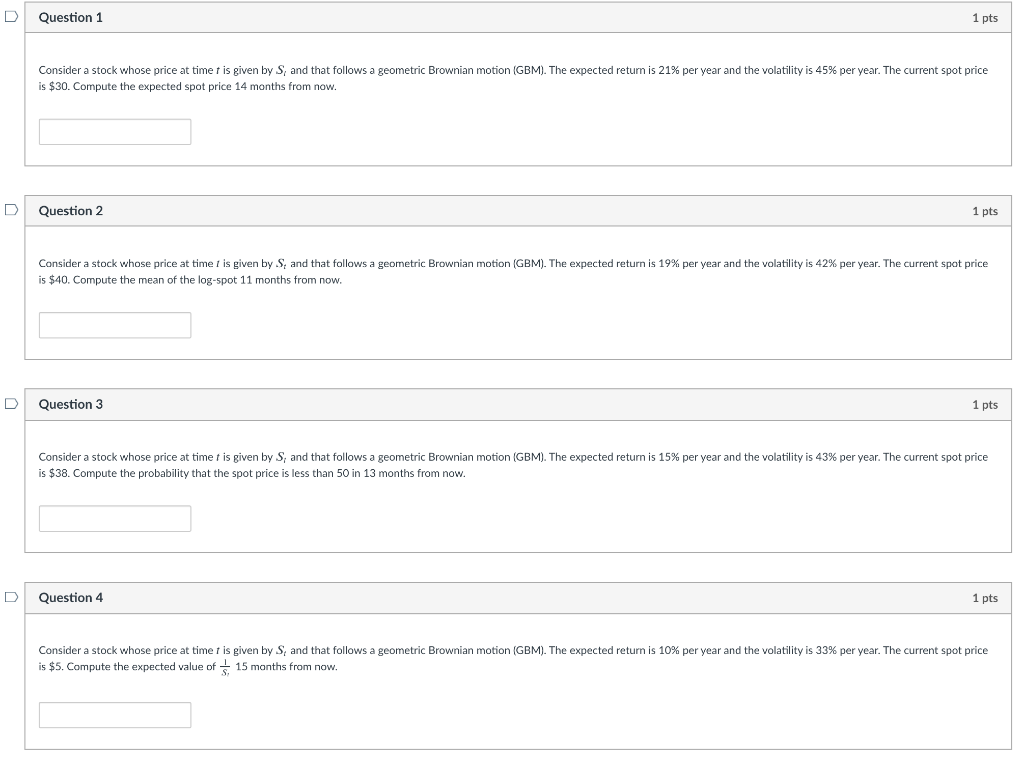This screenshot has width=1024, height=766.
Task: Click the 1 pts label on Question 1
Action: click(x=985, y=17)
